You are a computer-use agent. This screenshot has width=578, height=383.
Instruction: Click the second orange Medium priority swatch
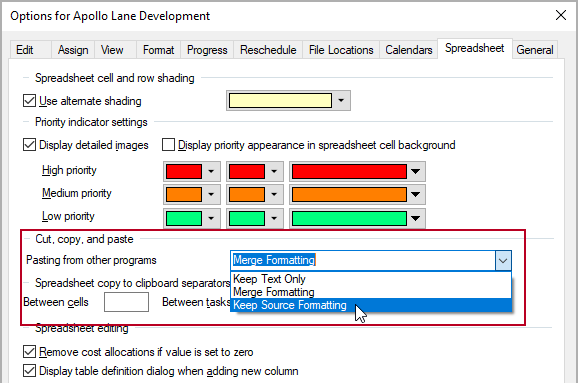(247, 194)
